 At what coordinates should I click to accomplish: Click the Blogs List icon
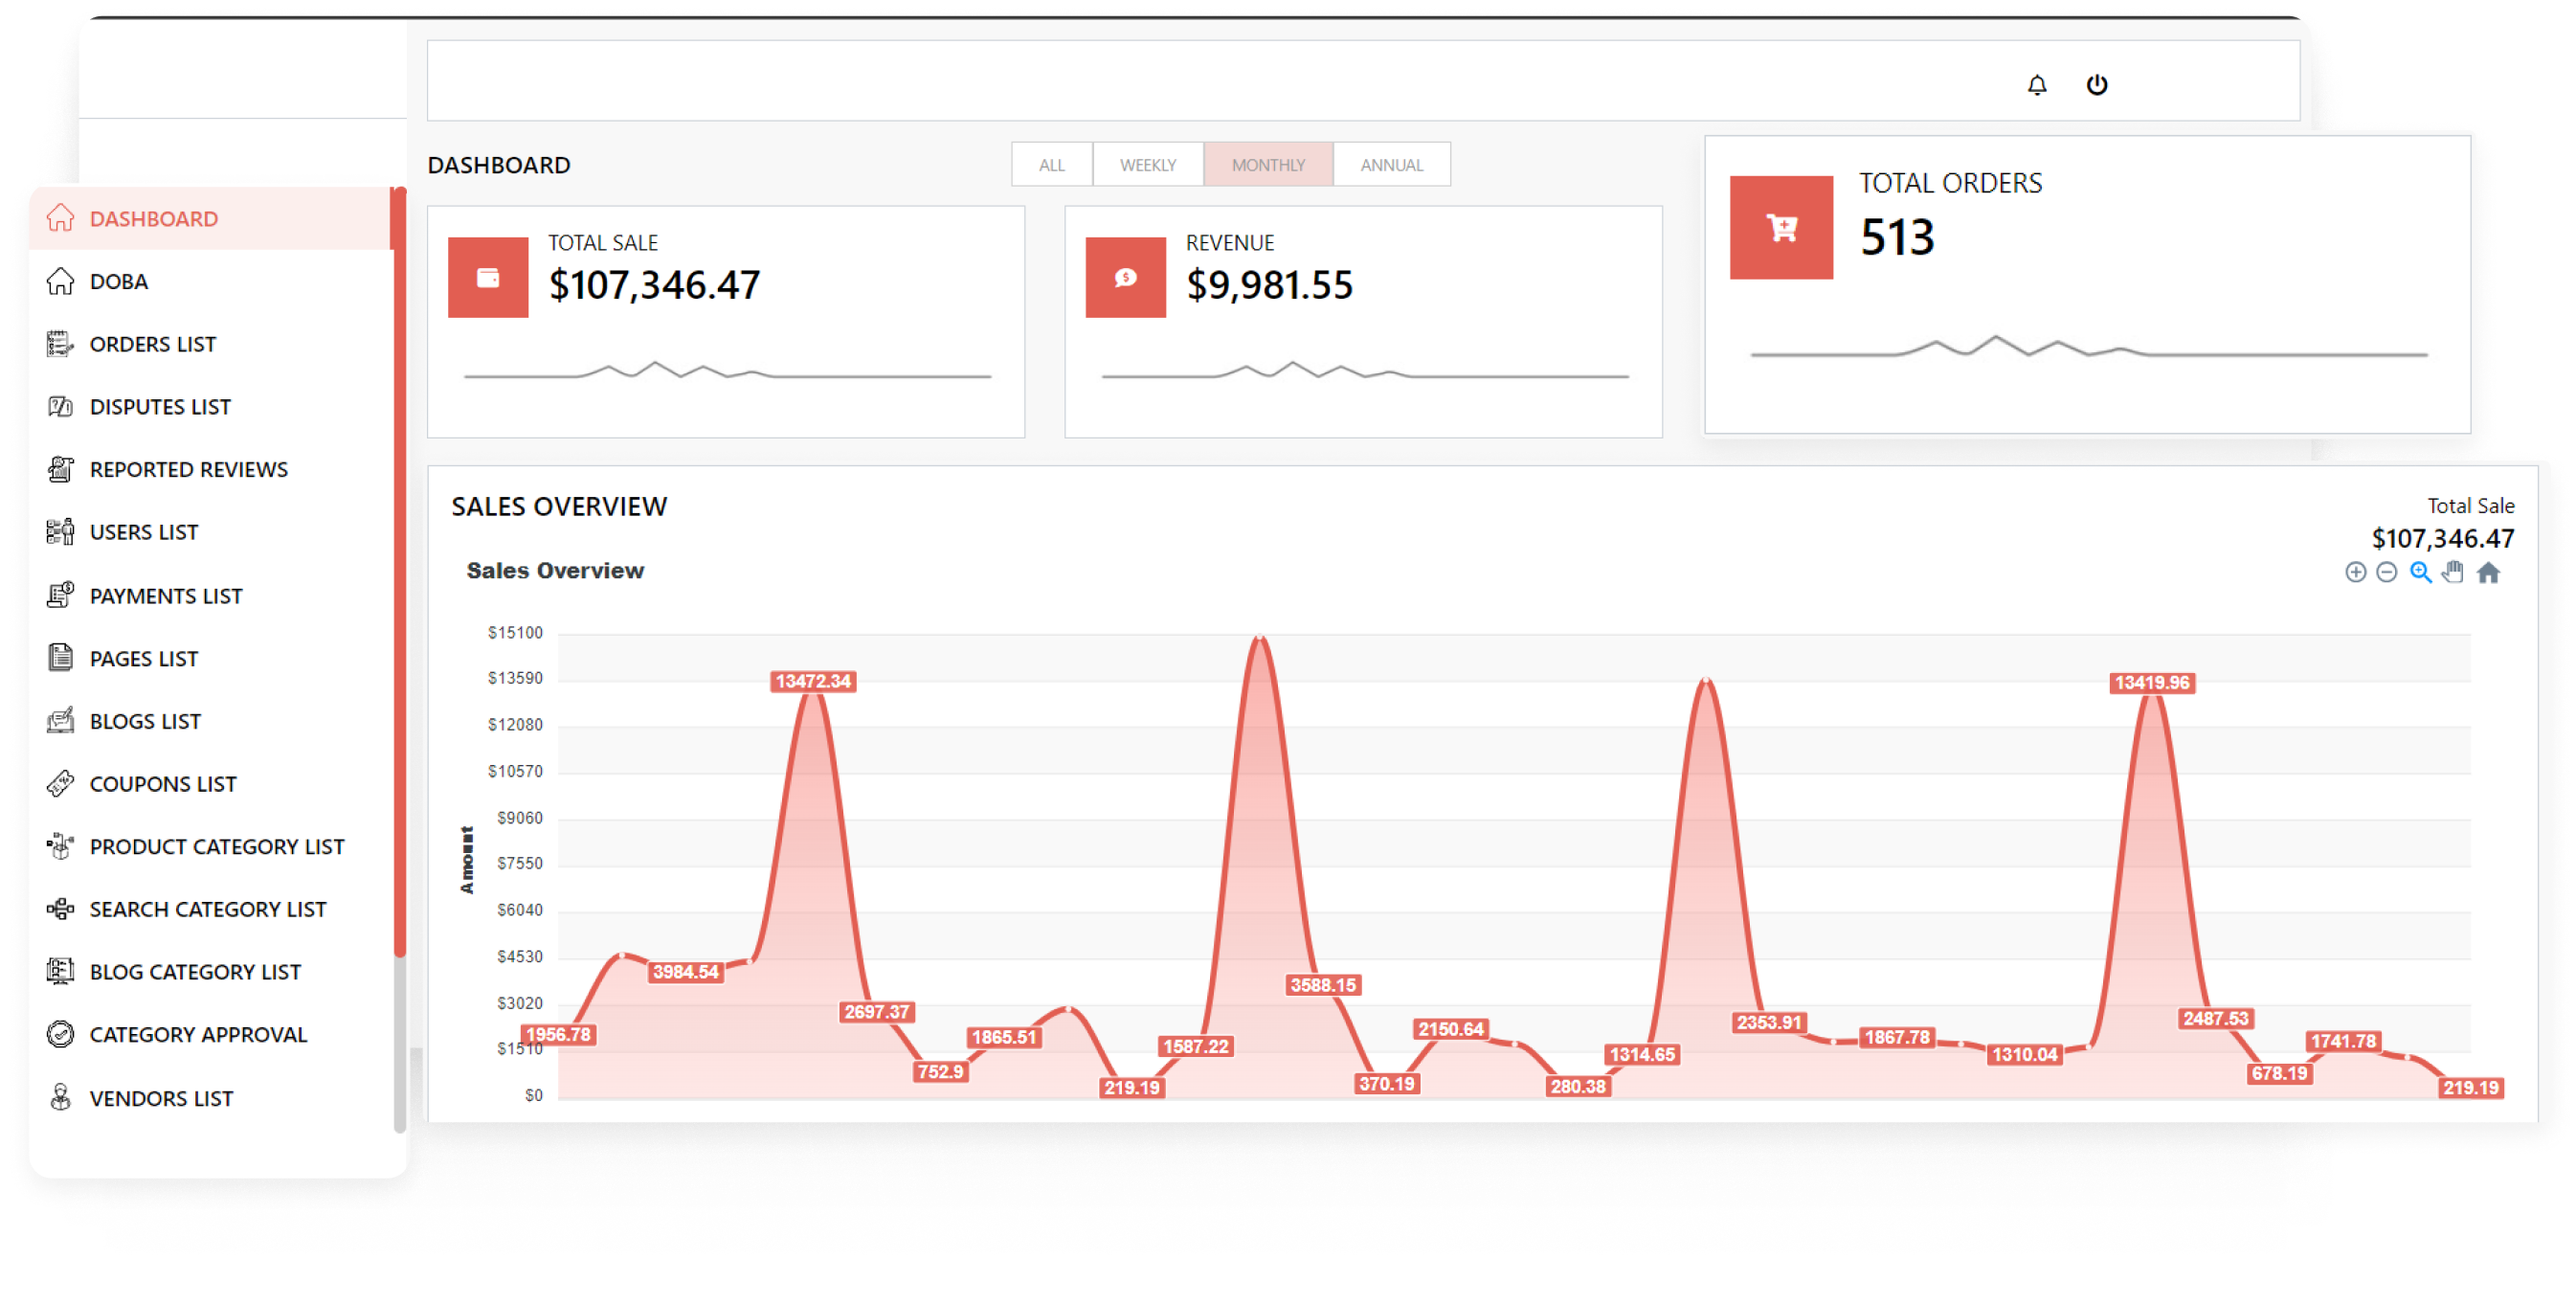[60, 721]
